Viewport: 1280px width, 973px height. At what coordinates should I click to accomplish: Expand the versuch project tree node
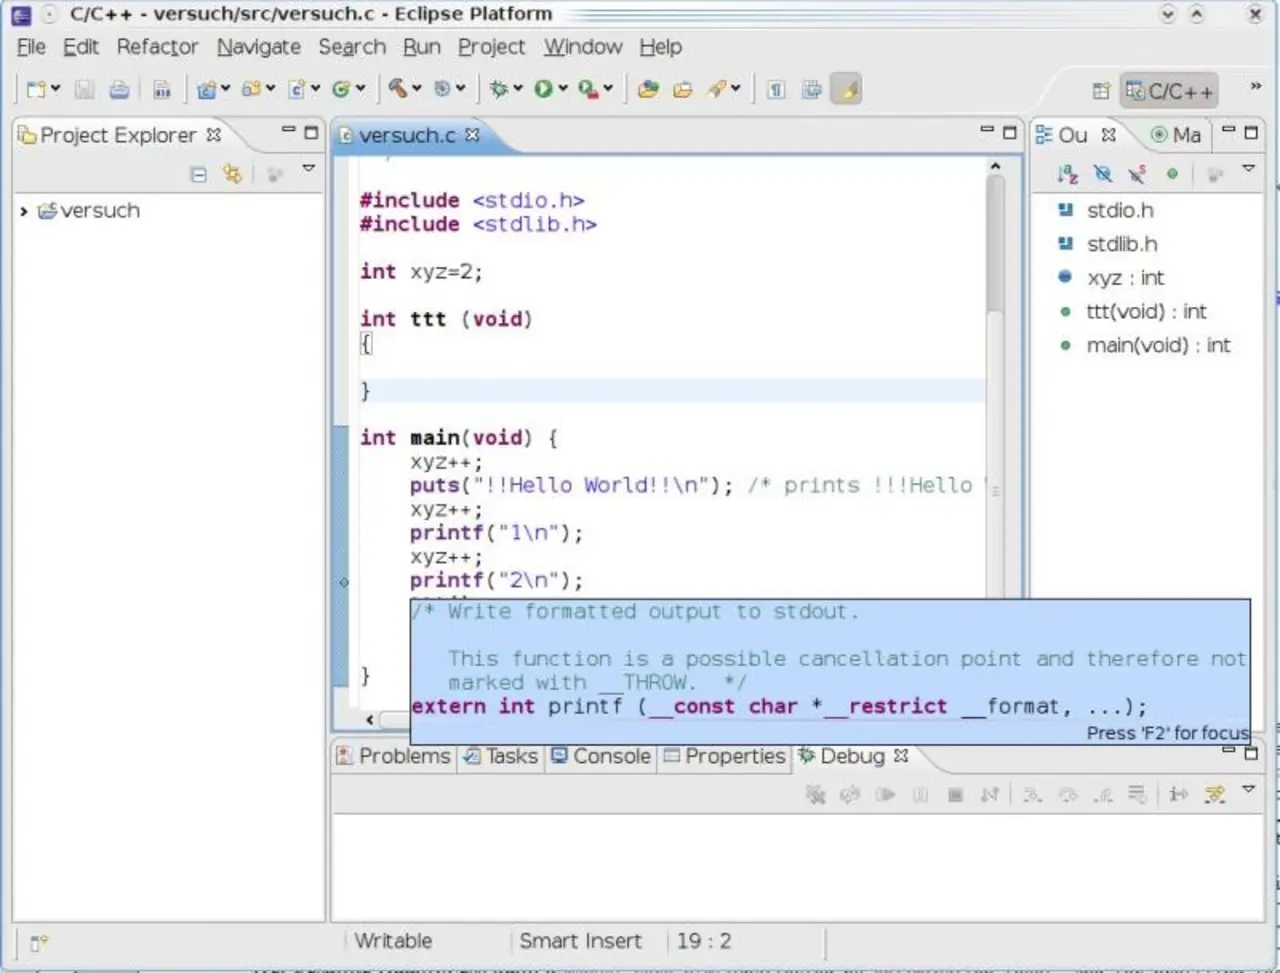(24, 211)
